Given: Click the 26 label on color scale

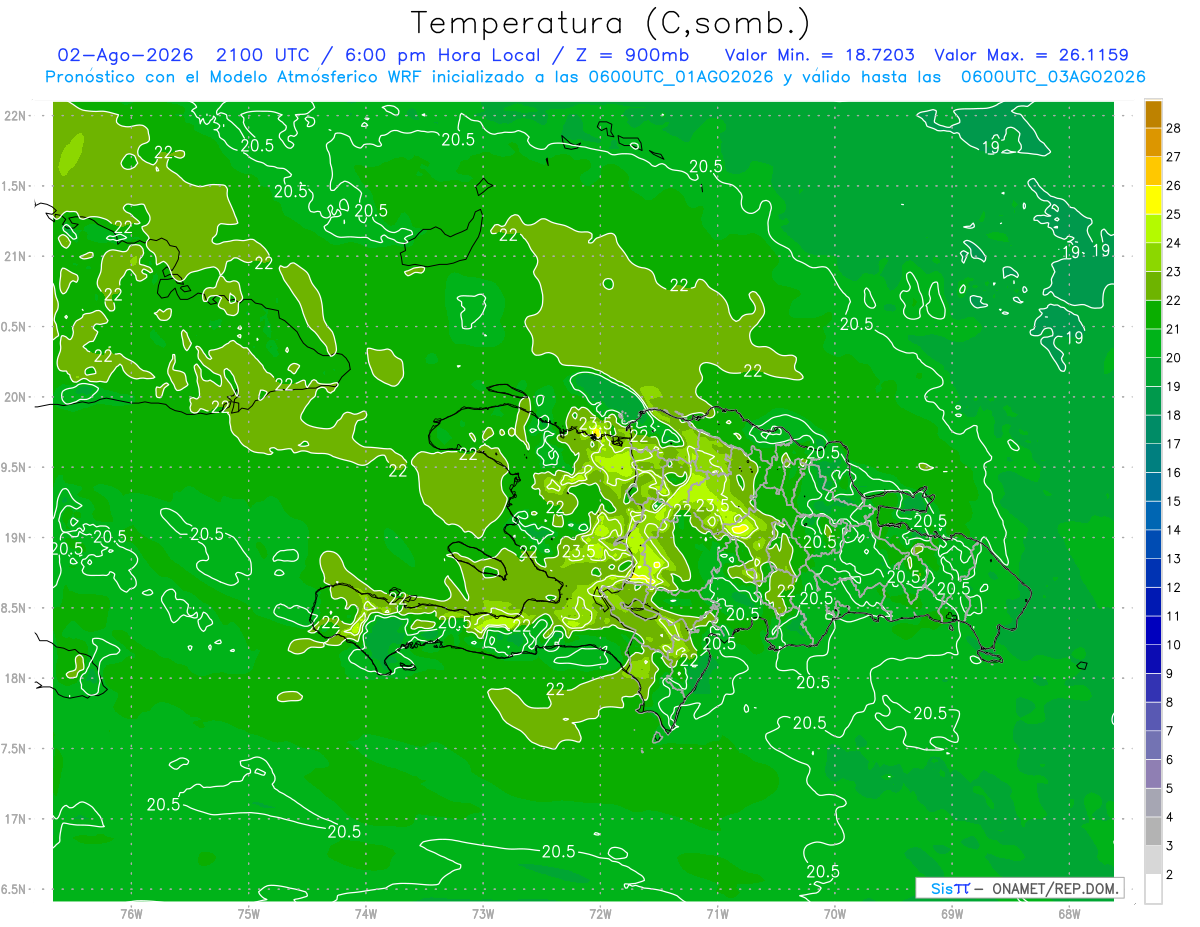Looking at the screenshot, I should tap(1173, 186).
